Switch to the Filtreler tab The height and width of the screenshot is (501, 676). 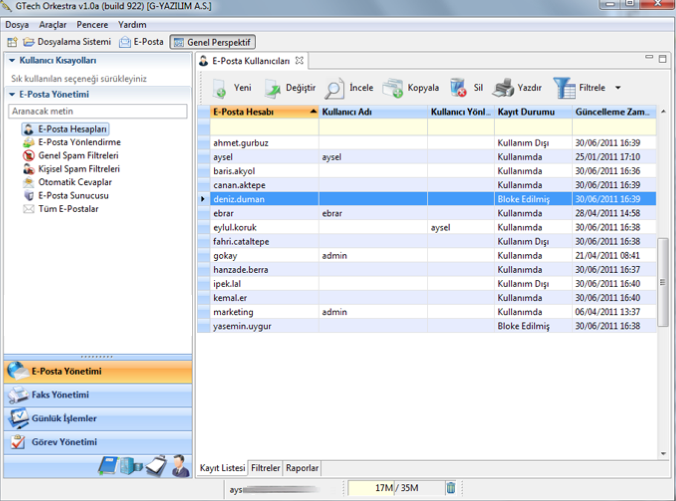(265, 467)
